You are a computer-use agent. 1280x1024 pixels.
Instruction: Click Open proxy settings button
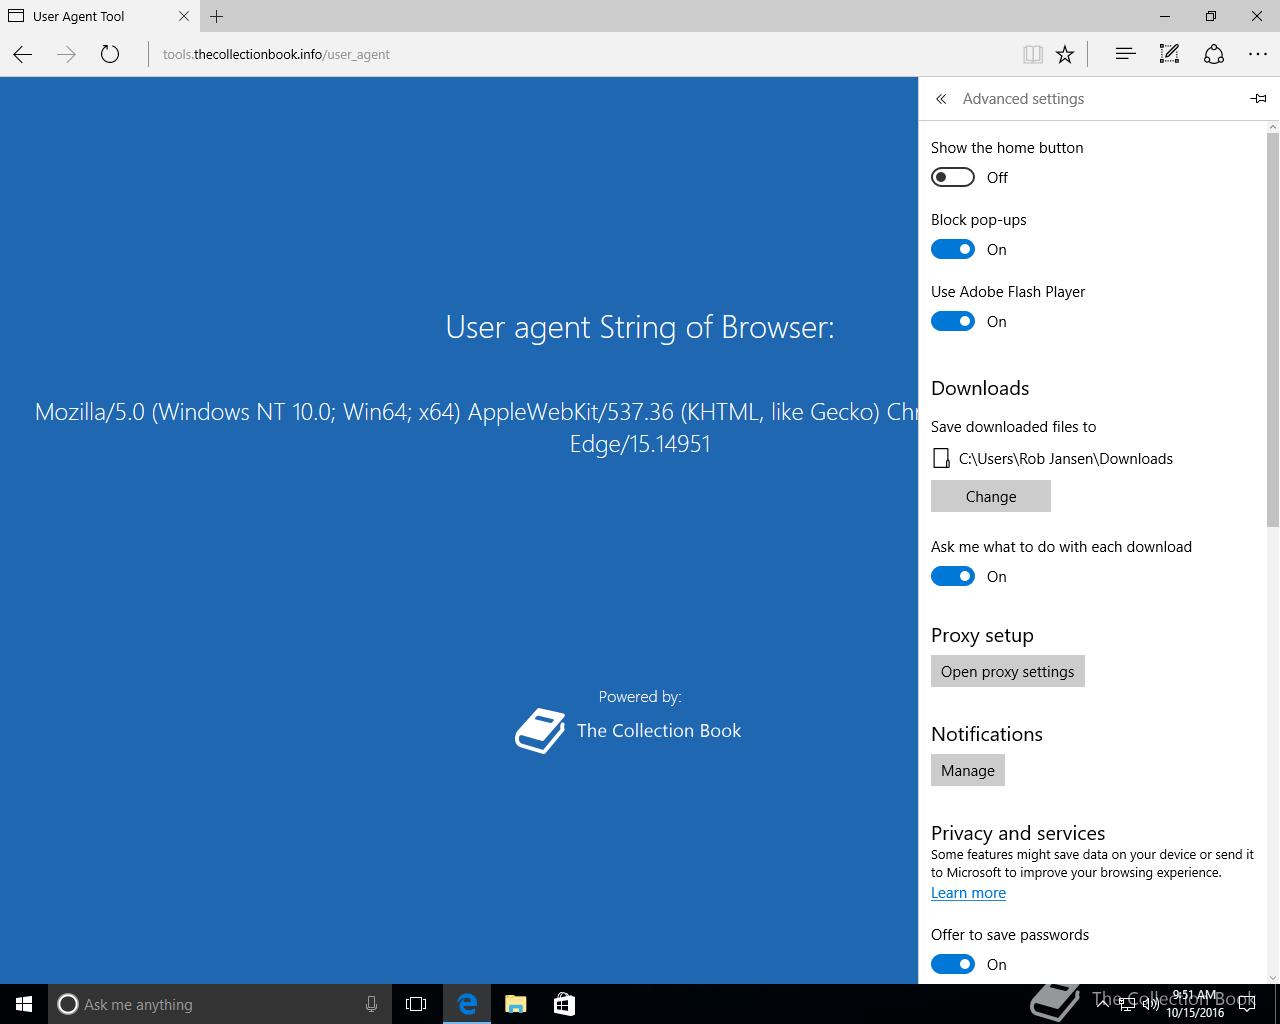point(1008,671)
